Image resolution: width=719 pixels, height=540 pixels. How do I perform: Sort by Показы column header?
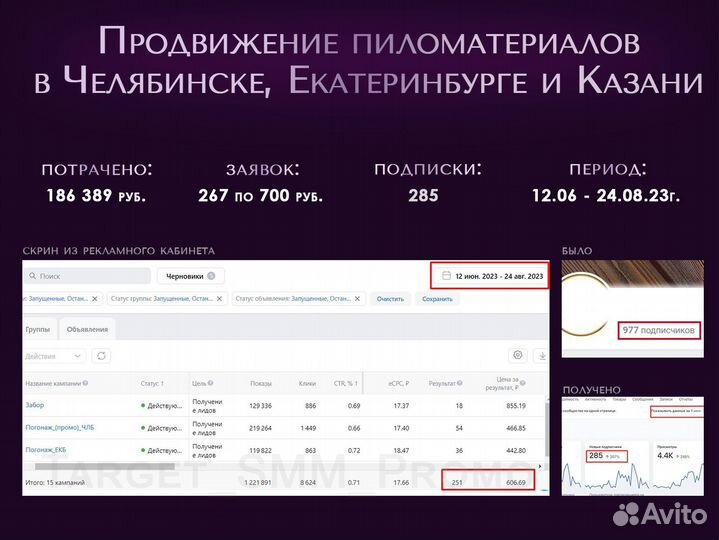pos(261,383)
